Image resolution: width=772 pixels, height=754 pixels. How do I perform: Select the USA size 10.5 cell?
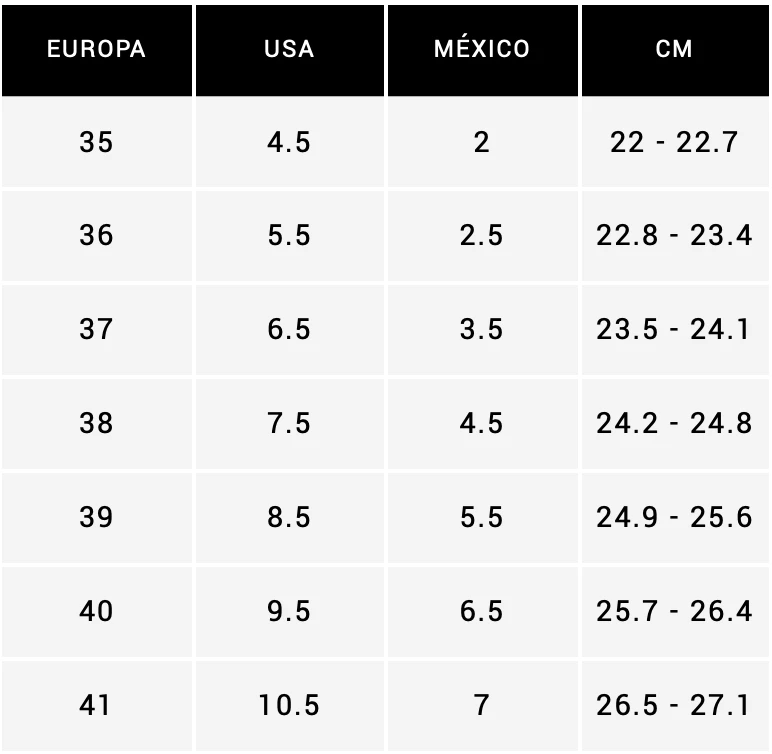tap(289, 705)
